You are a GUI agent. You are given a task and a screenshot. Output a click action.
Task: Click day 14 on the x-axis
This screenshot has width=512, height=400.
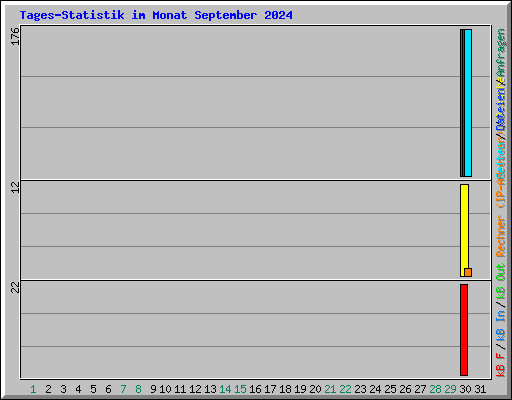pyautogui.click(x=225, y=389)
